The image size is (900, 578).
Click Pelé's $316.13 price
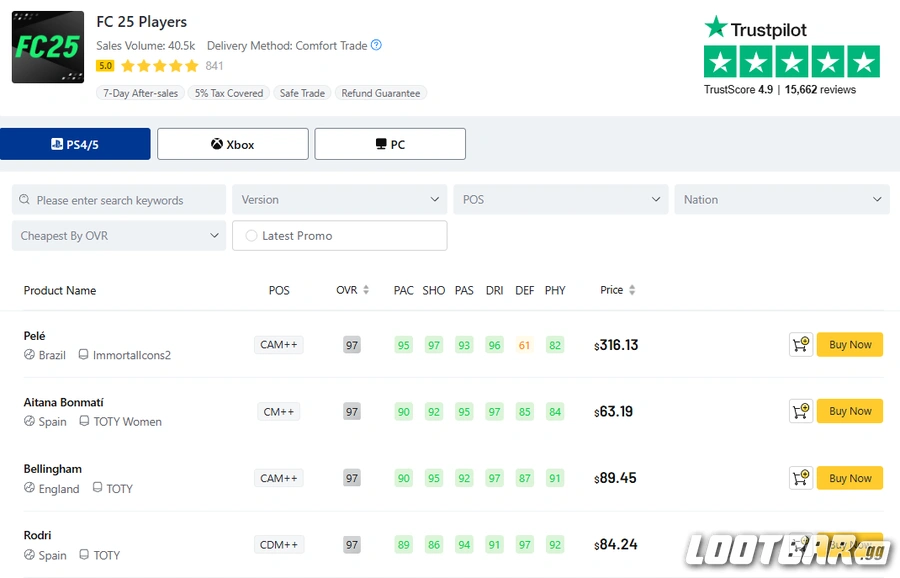click(x=616, y=345)
